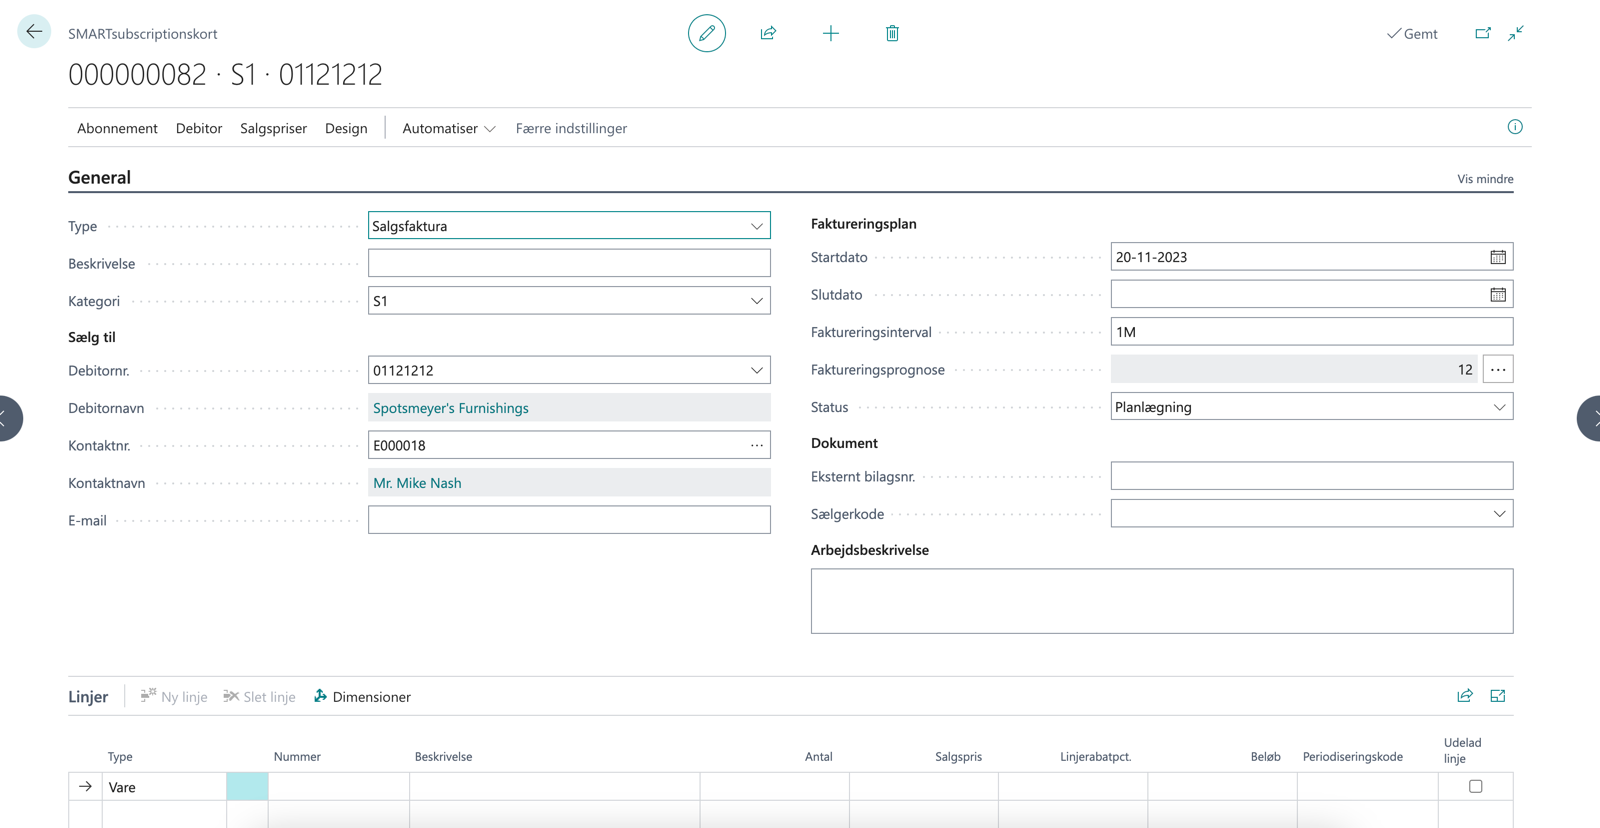The width and height of the screenshot is (1600, 828).
Task: Click the plus icon to create new
Action: [x=830, y=33]
